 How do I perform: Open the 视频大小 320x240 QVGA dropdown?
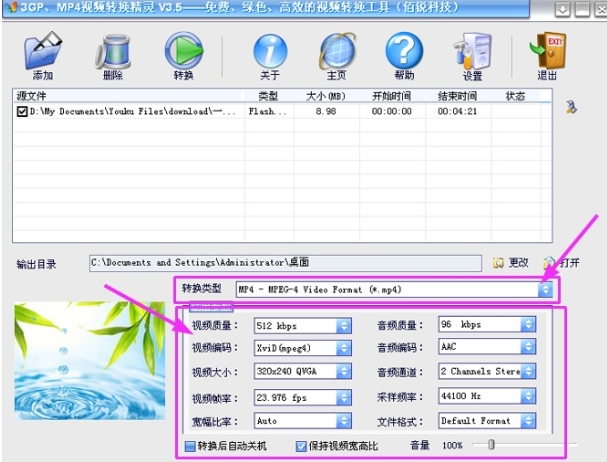(343, 373)
